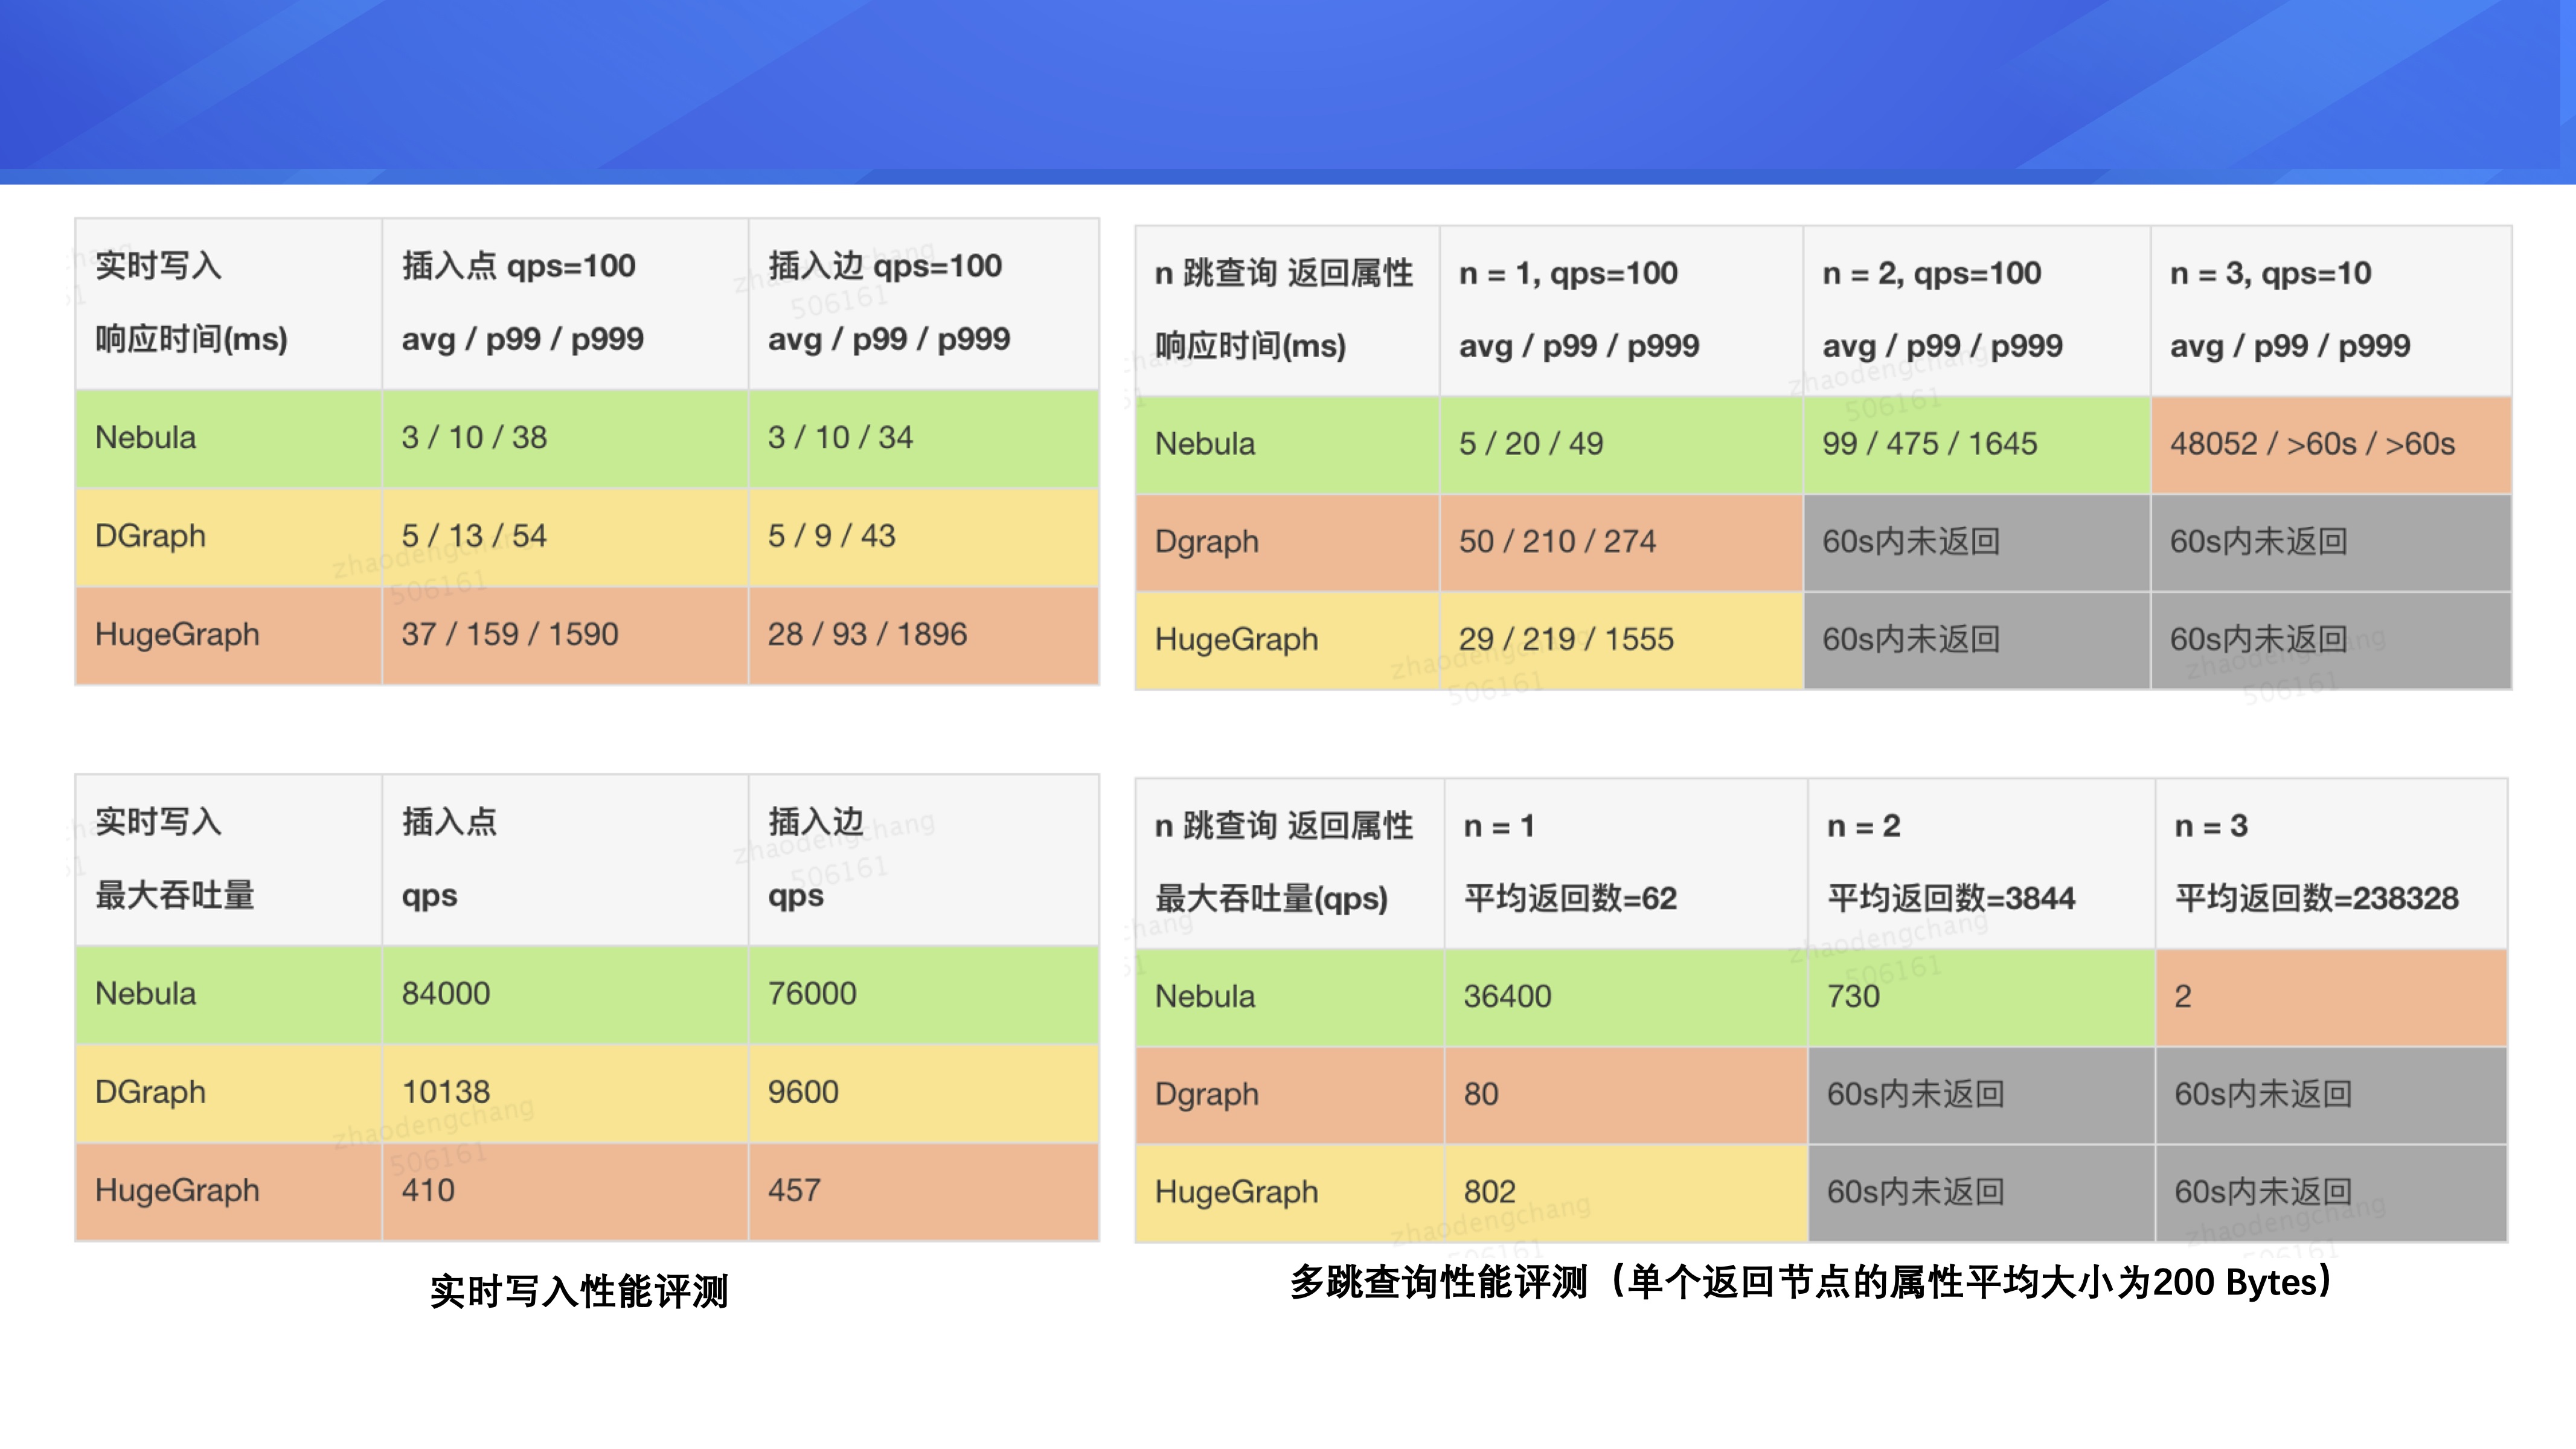Click the value '36400'
2576x1449 pixels.
coord(1507,996)
